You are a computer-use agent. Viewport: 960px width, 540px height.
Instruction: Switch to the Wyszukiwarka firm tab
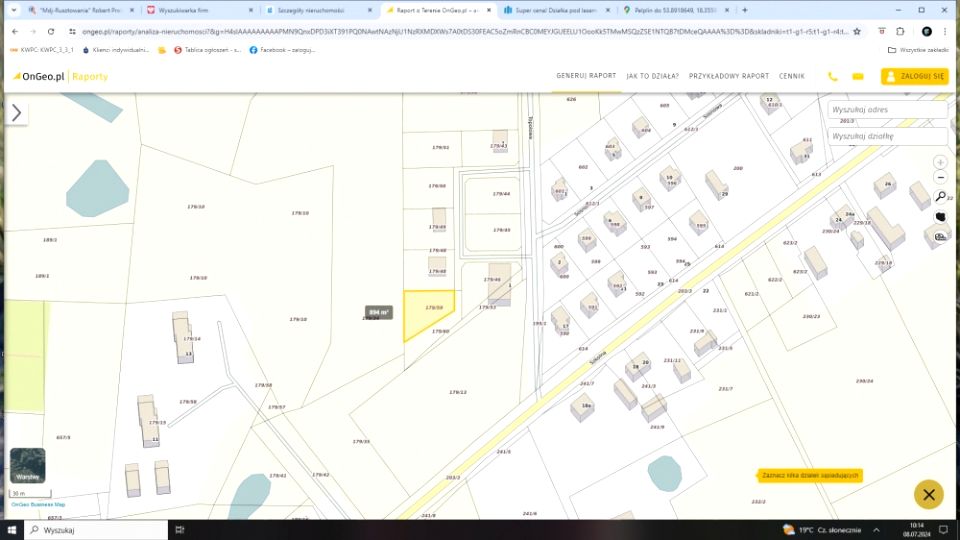pos(196,10)
